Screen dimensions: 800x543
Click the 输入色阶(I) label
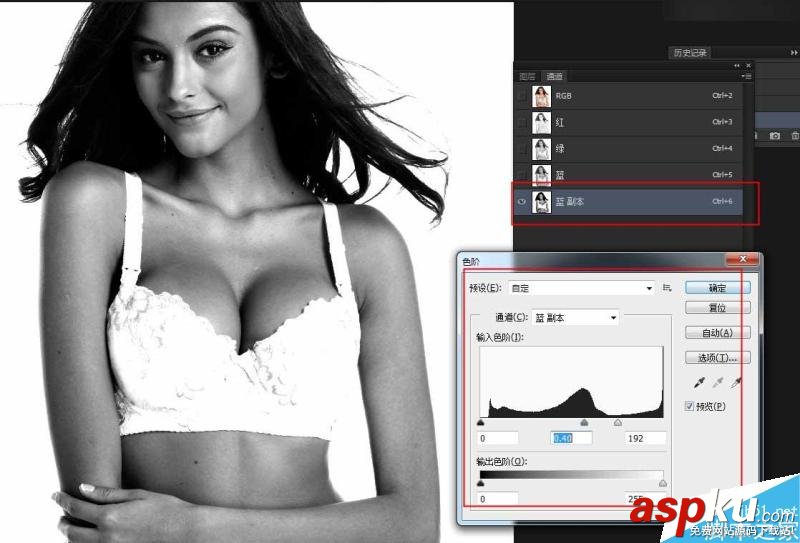point(499,337)
